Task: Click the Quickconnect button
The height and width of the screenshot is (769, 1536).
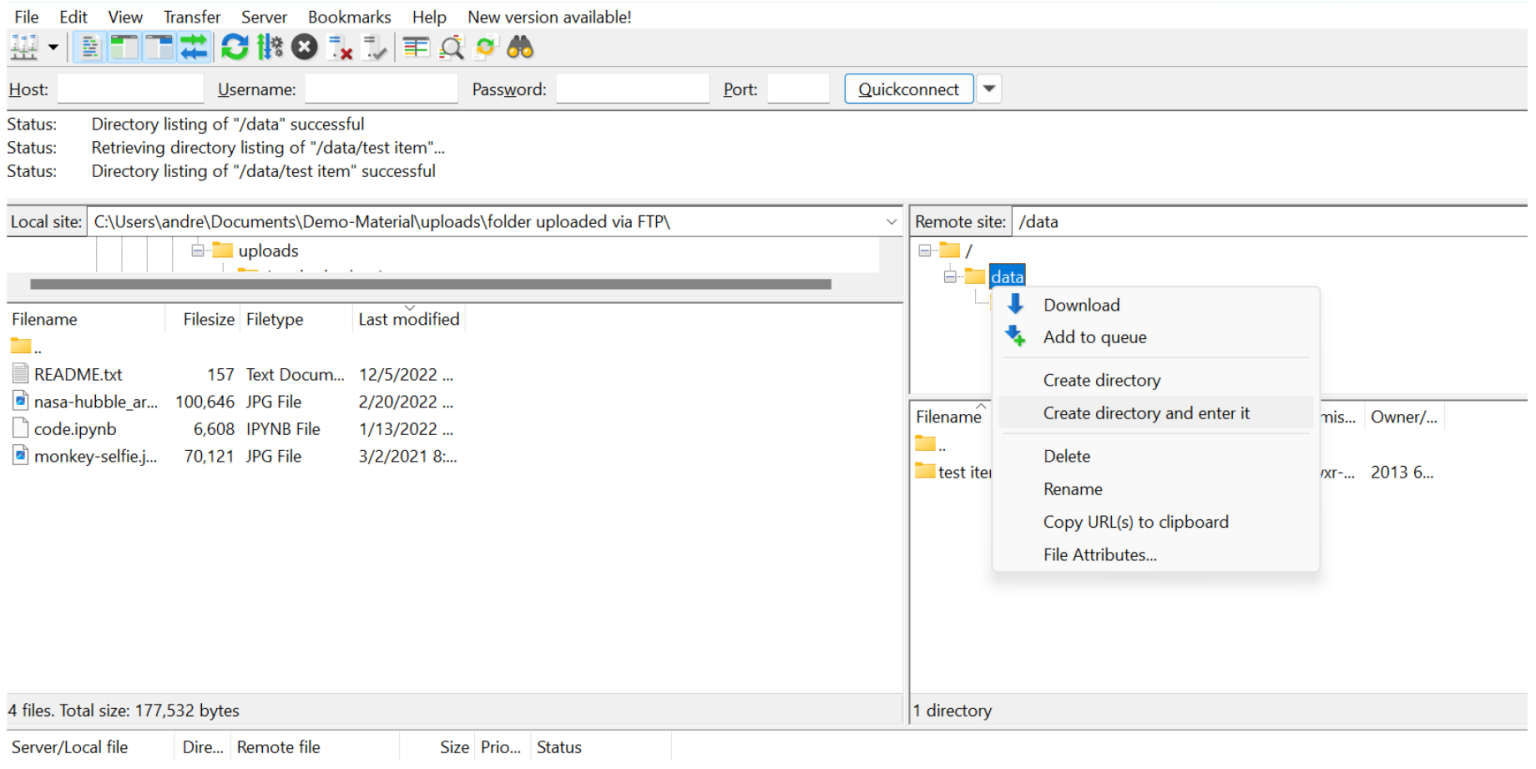Action: pos(908,89)
